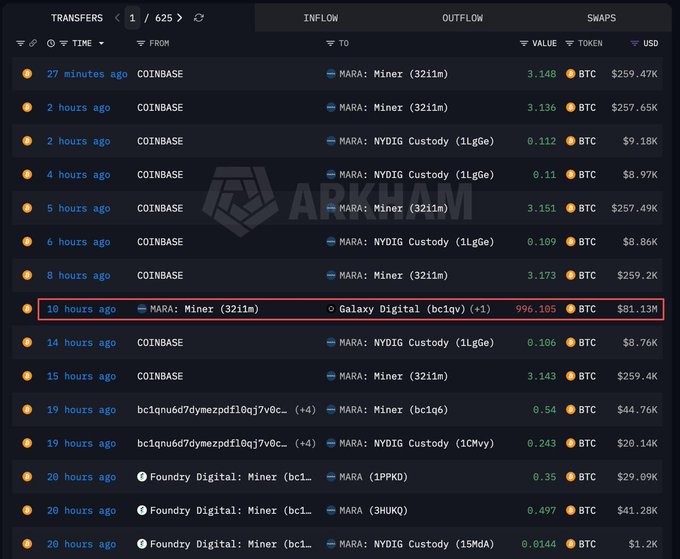Image resolution: width=680 pixels, height=559 pixels.
Task: Open MARA: NYDIG Custody (15MdA) recipient
Action: [x=416, y=544]
